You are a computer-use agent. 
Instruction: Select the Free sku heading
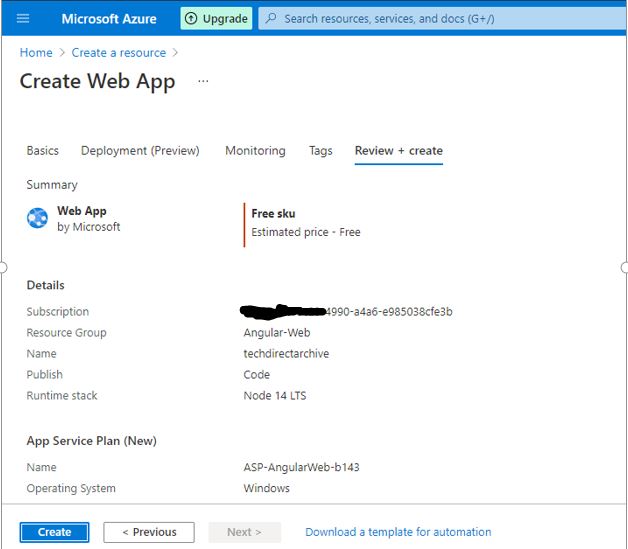[x=273, y=213]
